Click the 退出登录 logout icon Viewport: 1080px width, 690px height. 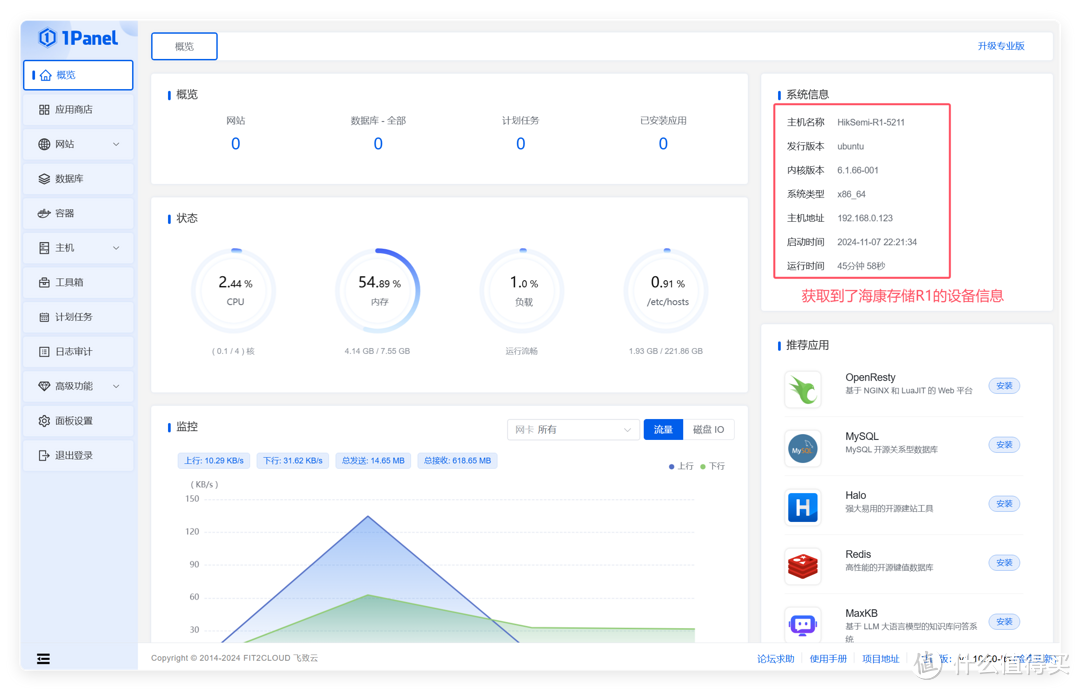pyautogui.click(x=44, y=455)
